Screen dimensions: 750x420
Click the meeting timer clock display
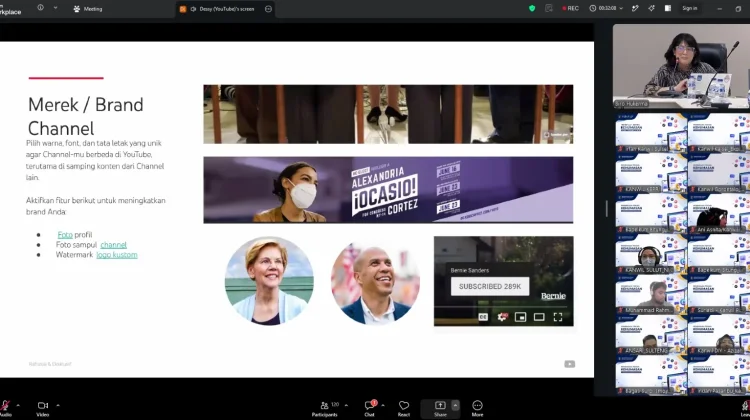(603, 8)
